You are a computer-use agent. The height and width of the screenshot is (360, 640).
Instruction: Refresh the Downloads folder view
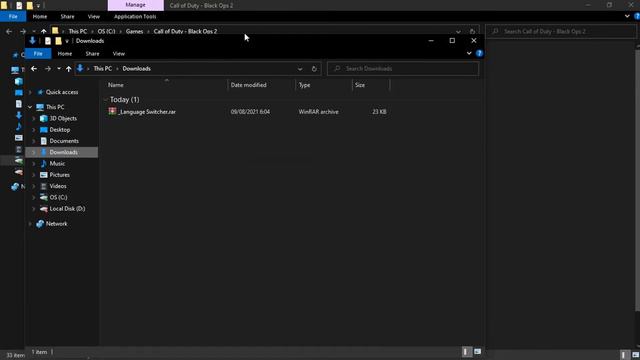pyautogui.click(x=314, y=69)
